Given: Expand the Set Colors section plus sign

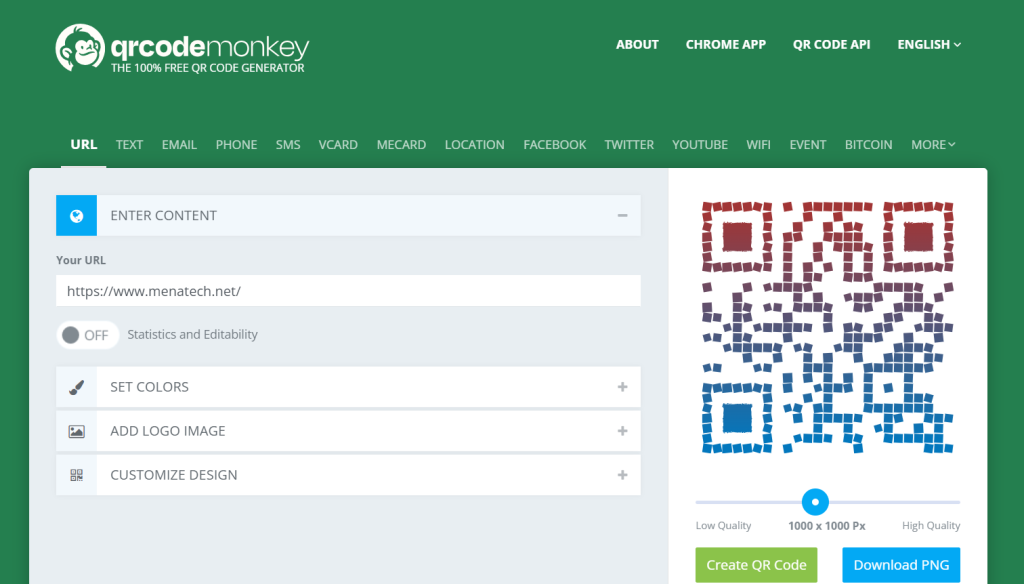Looking at the screenshot, I should pos(622,387).
